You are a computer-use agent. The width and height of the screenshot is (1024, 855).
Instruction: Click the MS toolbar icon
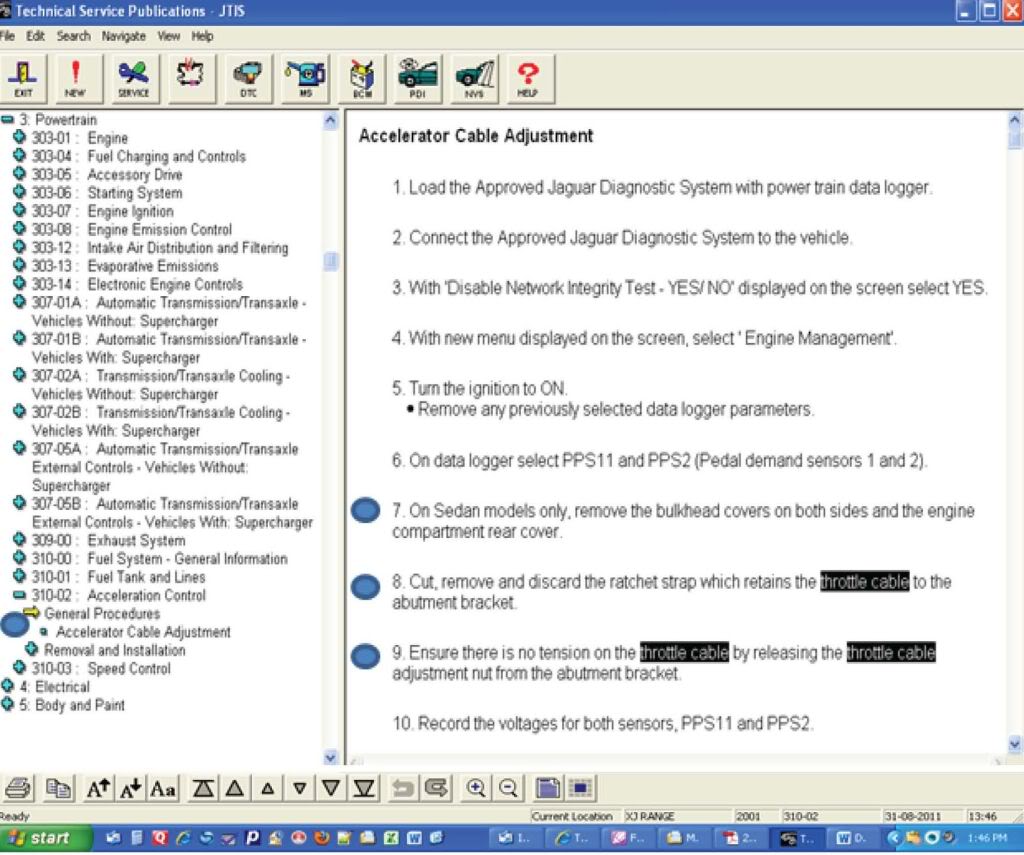pos(306,78)
